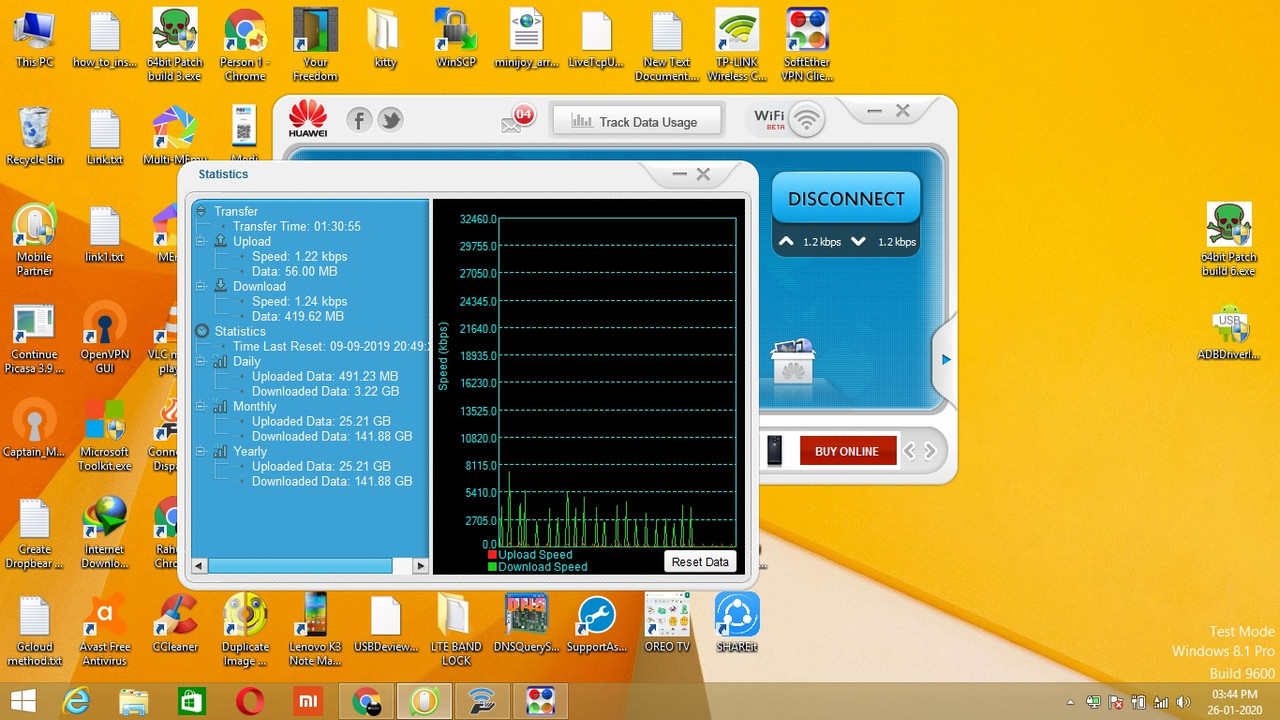Show hidden tray icons arrow
The height and width of the screenshot is (720, 1280).
click(x=1070, y=702)
